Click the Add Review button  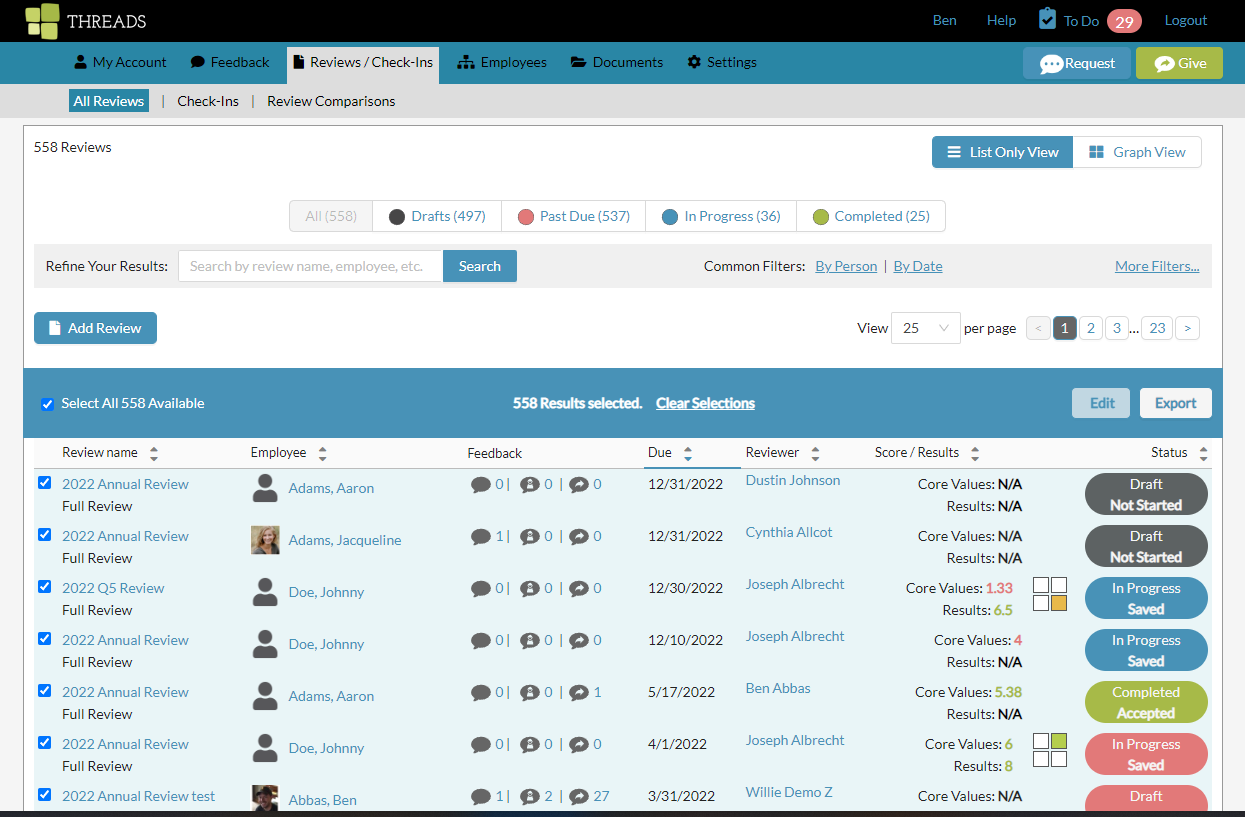(95, 328)
